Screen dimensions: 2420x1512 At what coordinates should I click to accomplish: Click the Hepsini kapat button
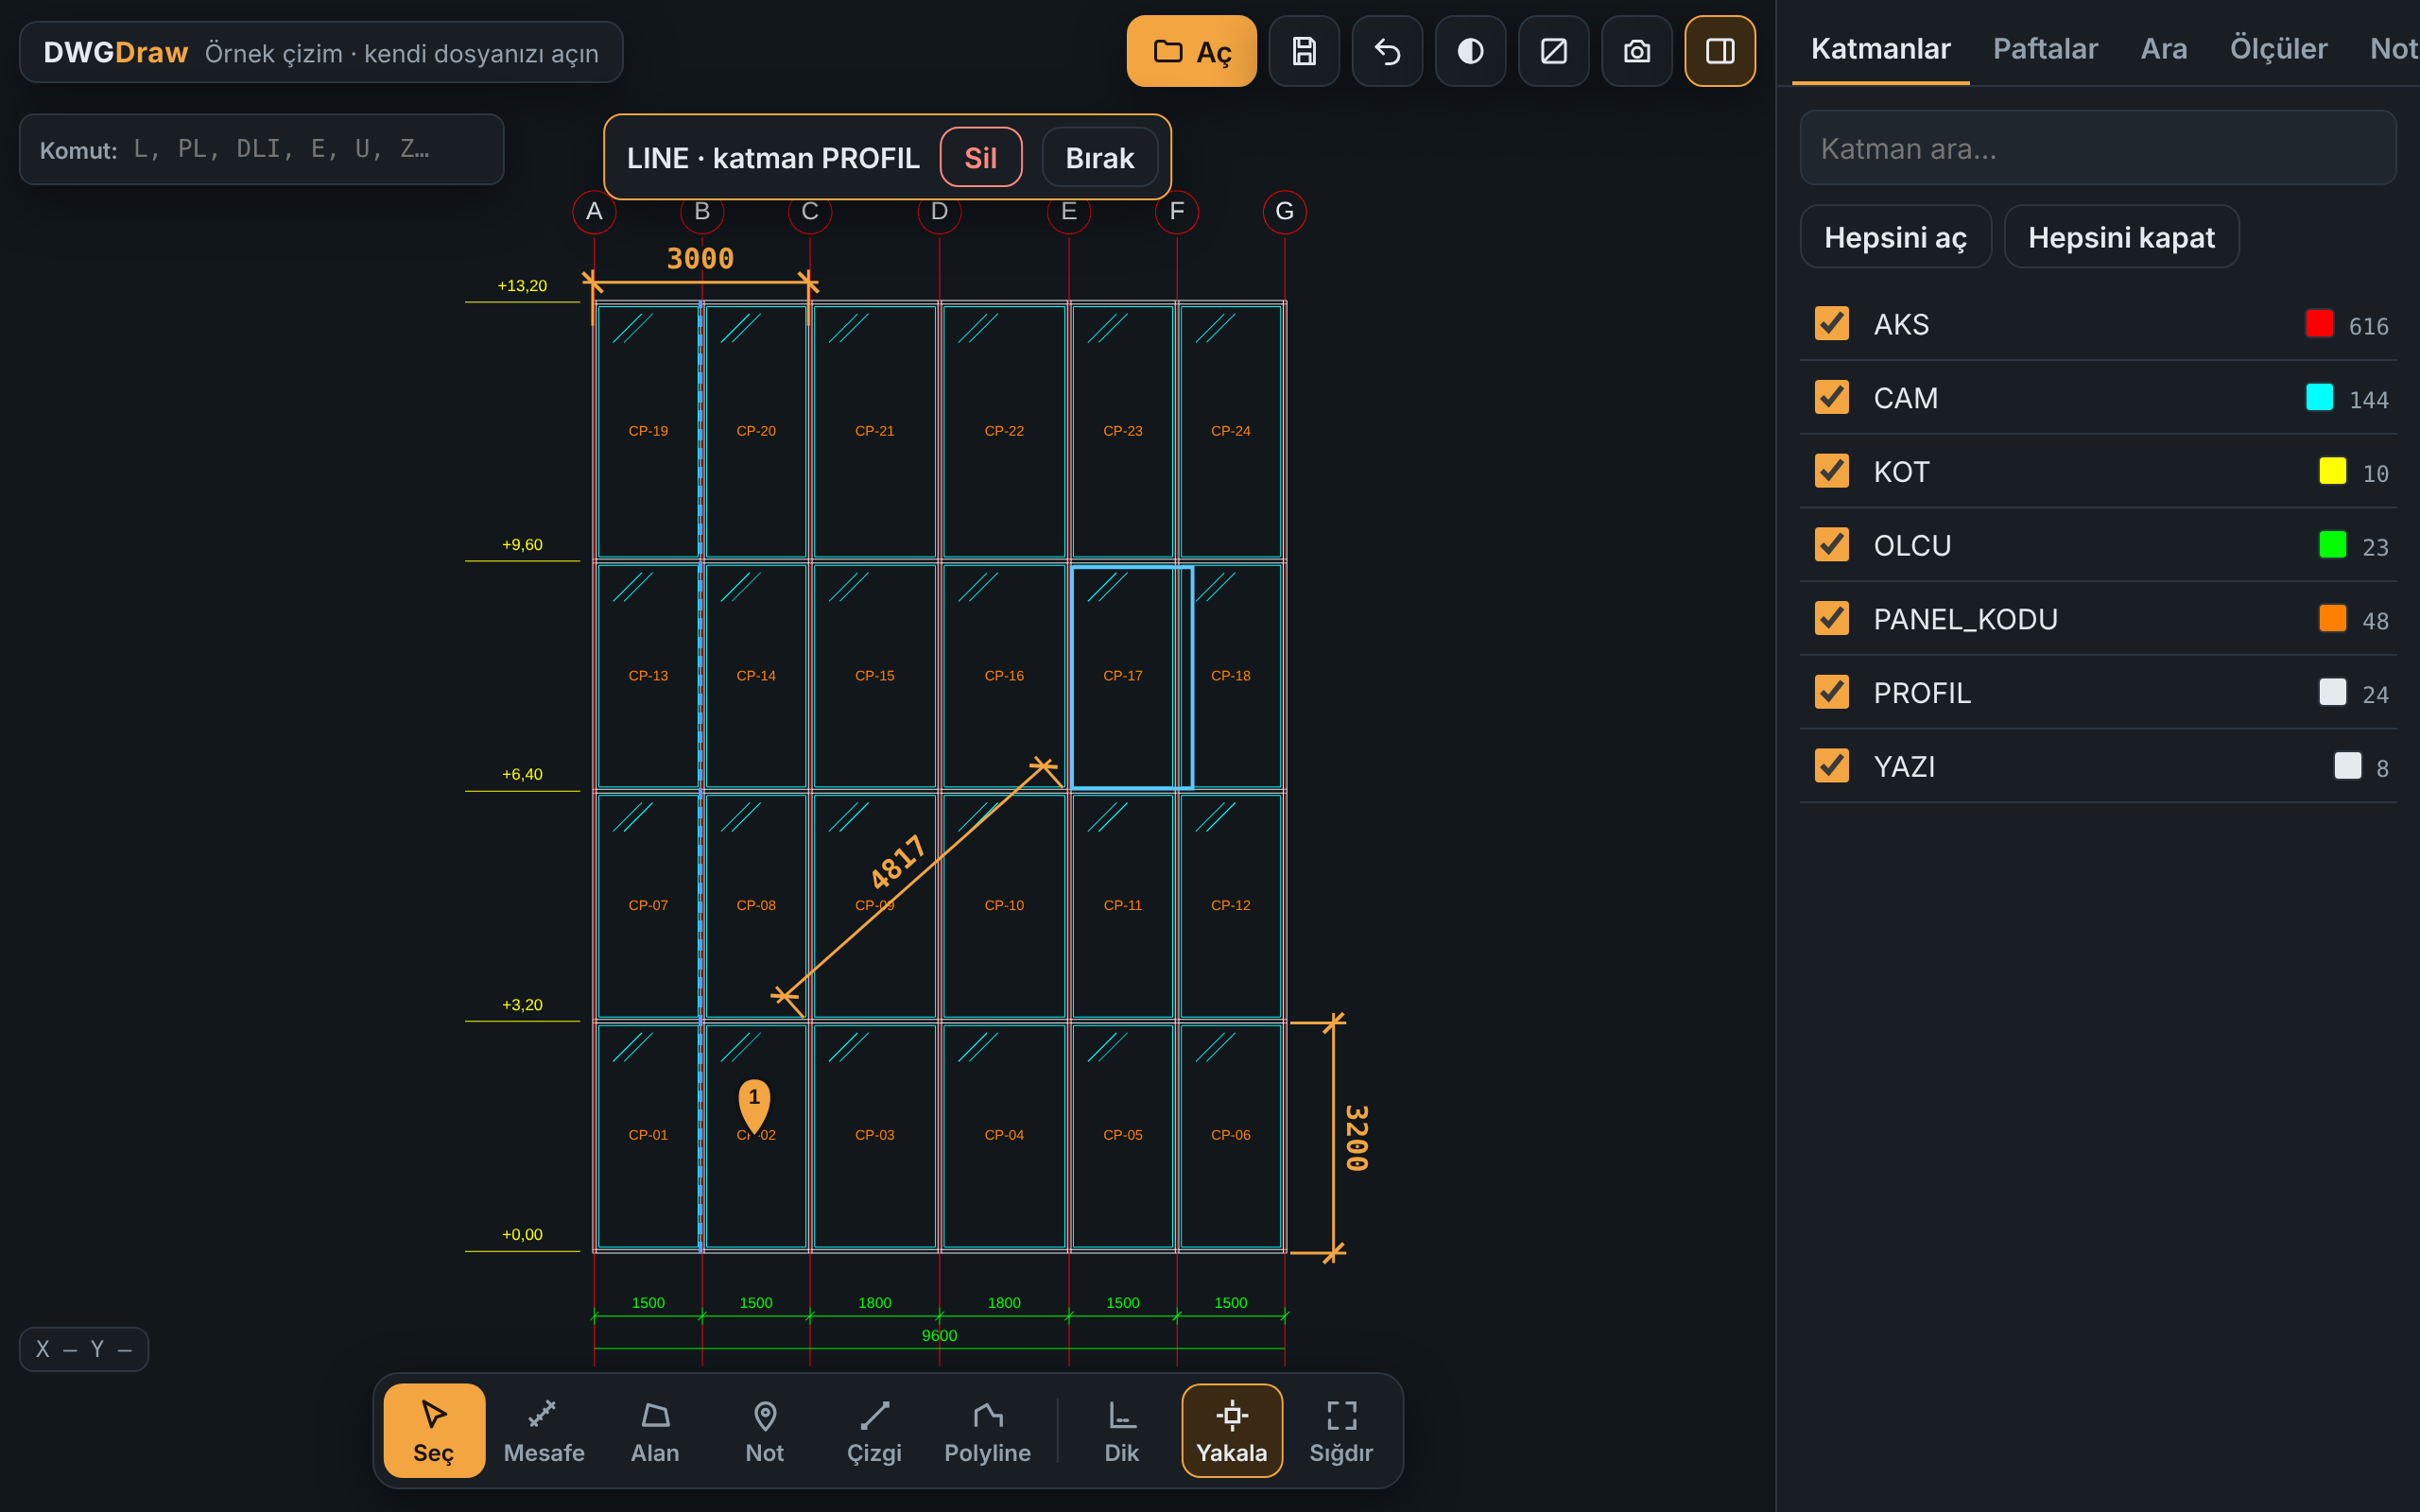2120,237
